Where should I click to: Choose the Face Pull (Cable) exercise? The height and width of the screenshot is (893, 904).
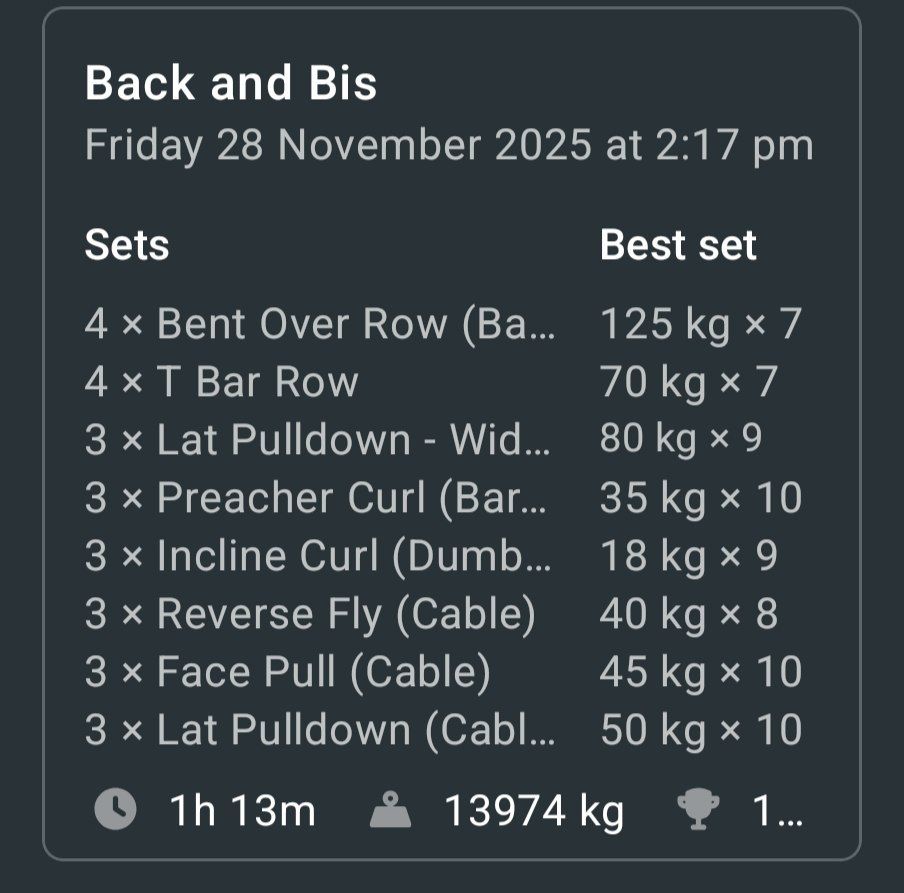[288, 672]
